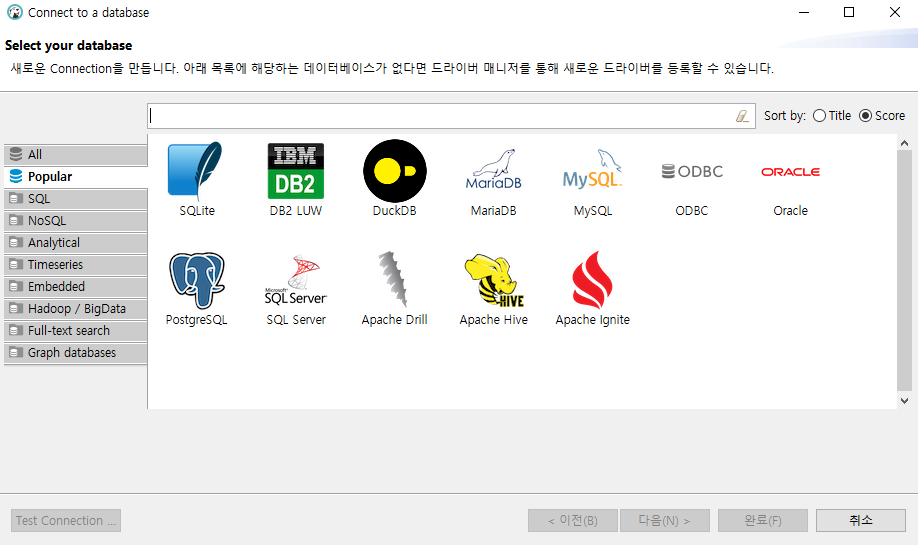
Task: Choose the MySQL dolphin icon
Action: (592, 170)
